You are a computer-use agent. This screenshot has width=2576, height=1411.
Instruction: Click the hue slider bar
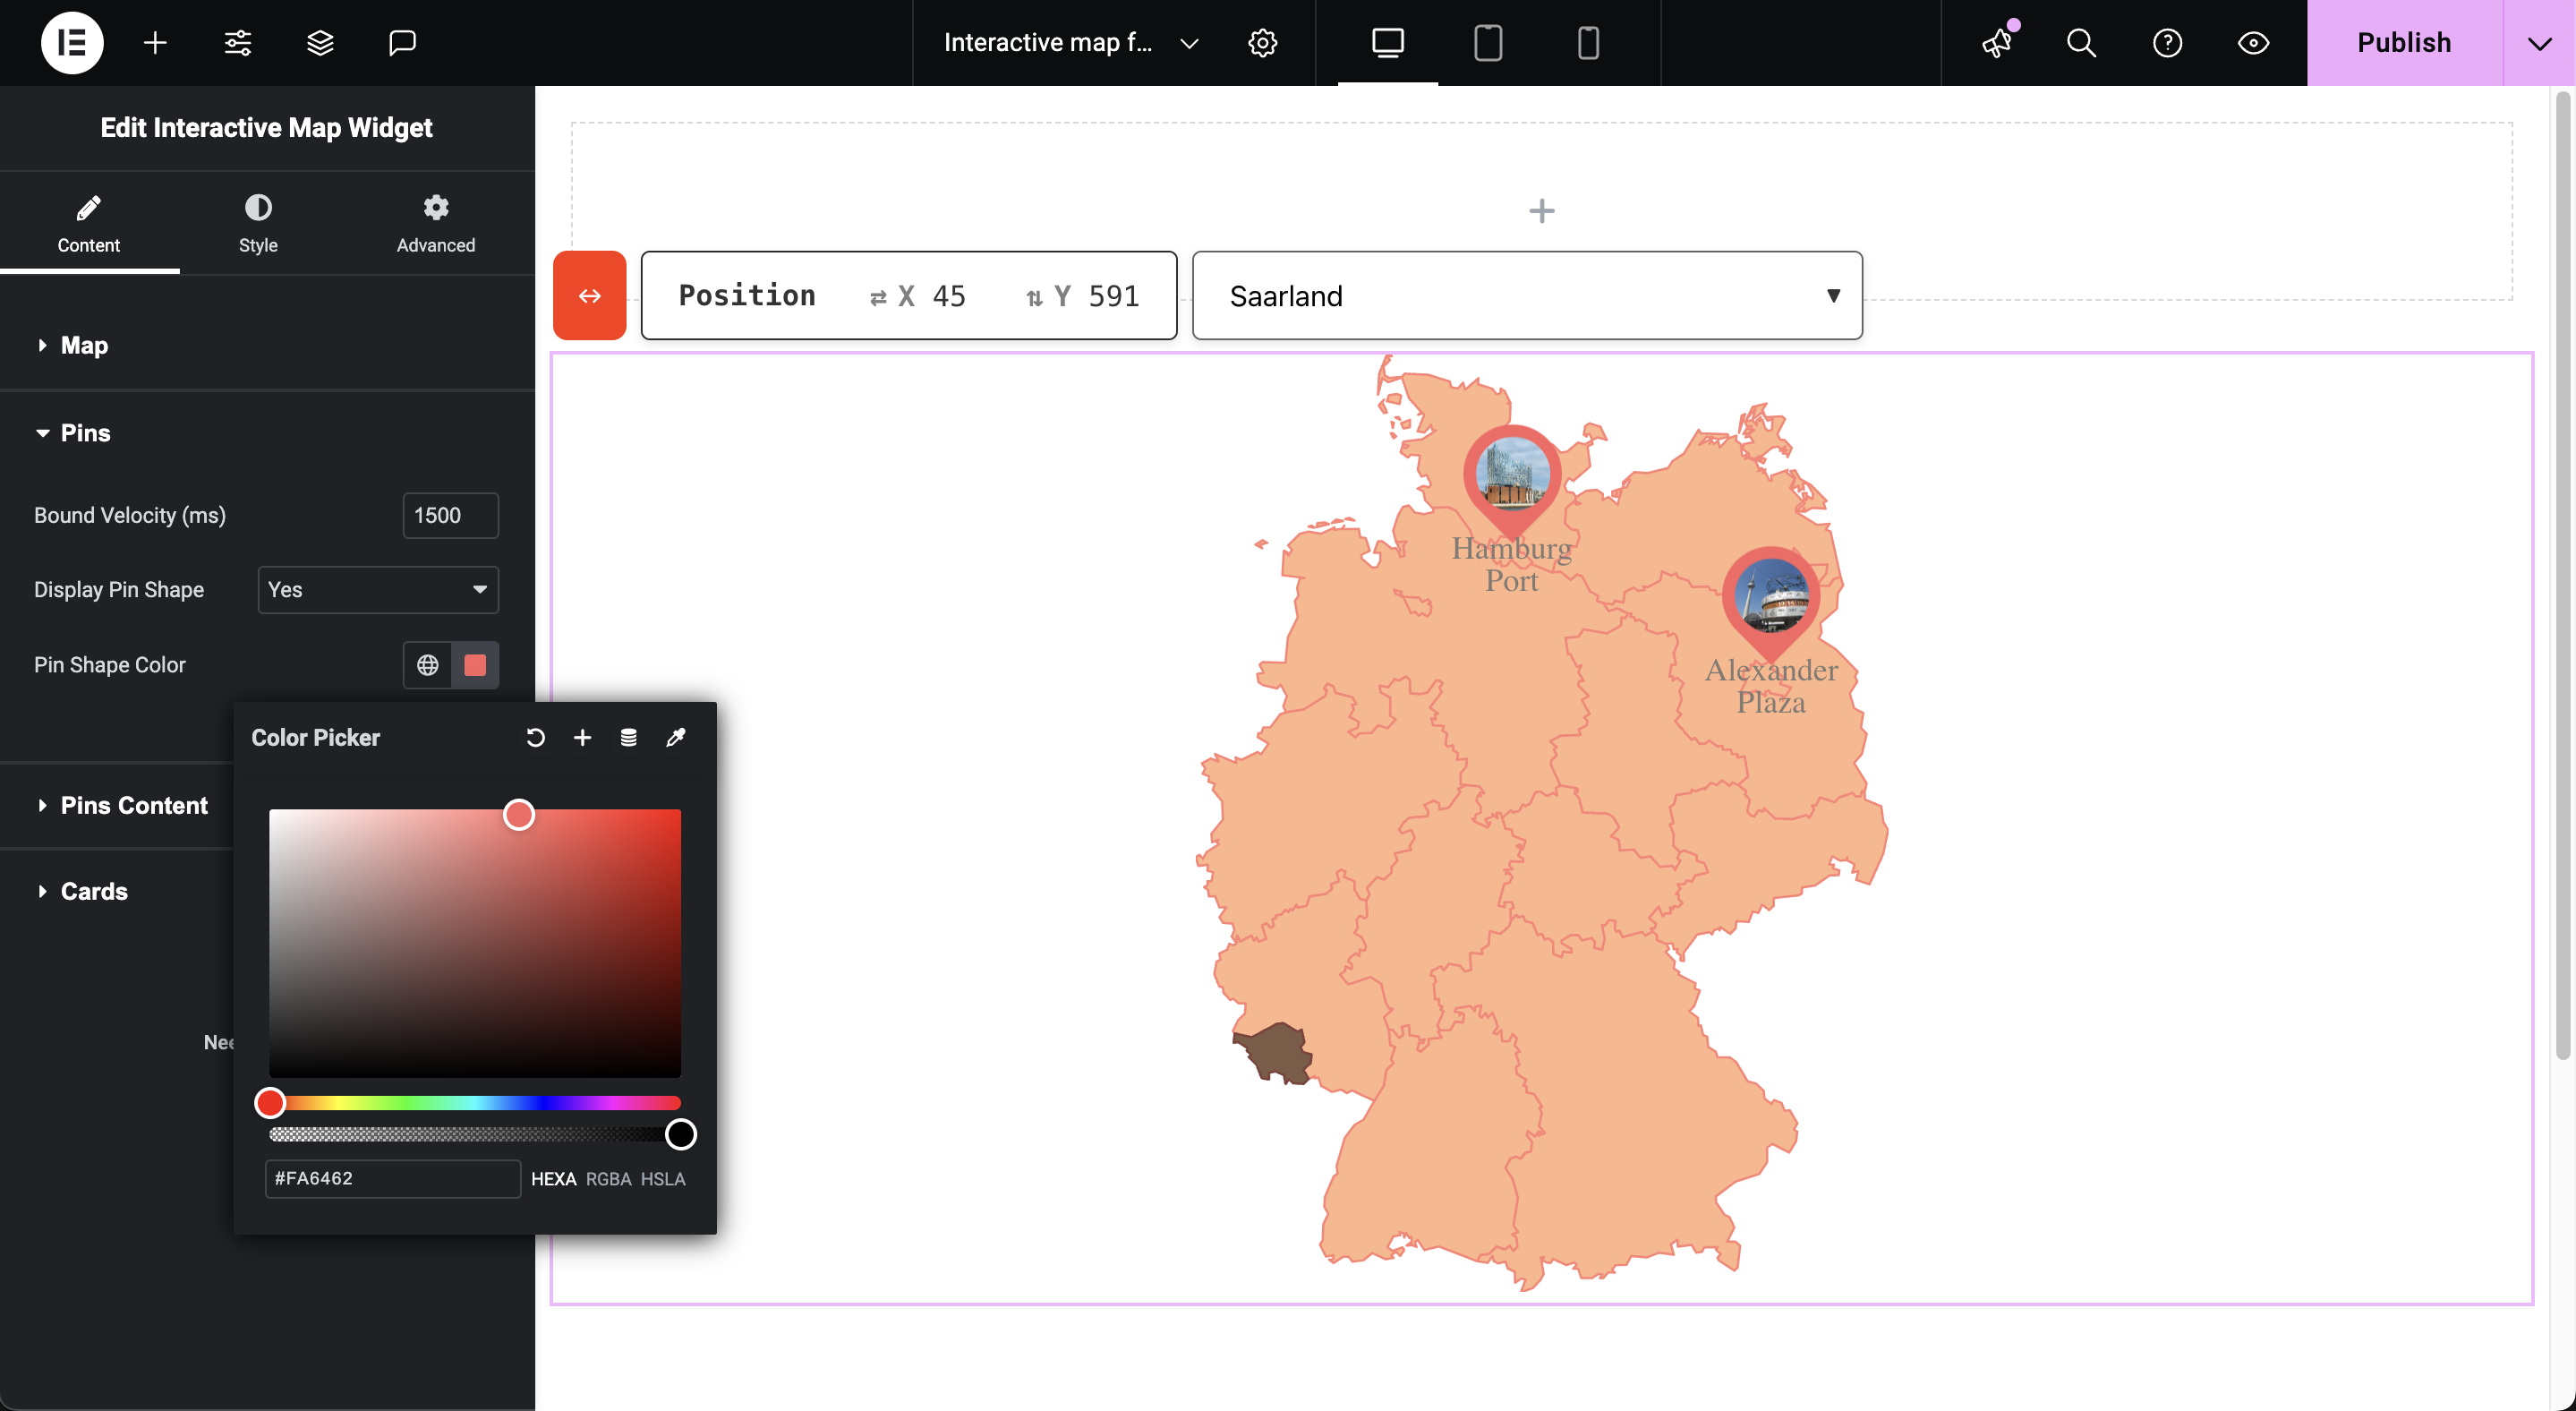click(475, 1102)
